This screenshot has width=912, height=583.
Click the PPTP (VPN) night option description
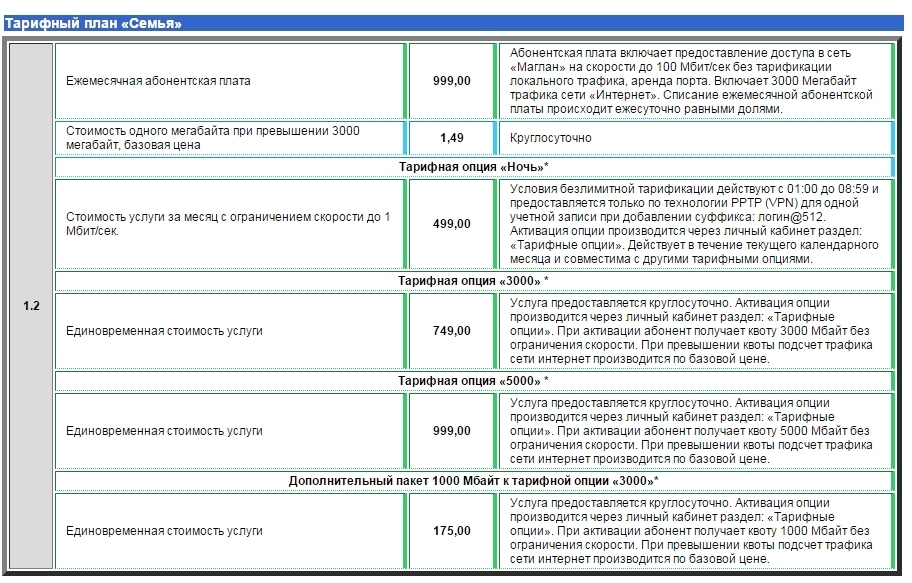[x=692, y=224]
